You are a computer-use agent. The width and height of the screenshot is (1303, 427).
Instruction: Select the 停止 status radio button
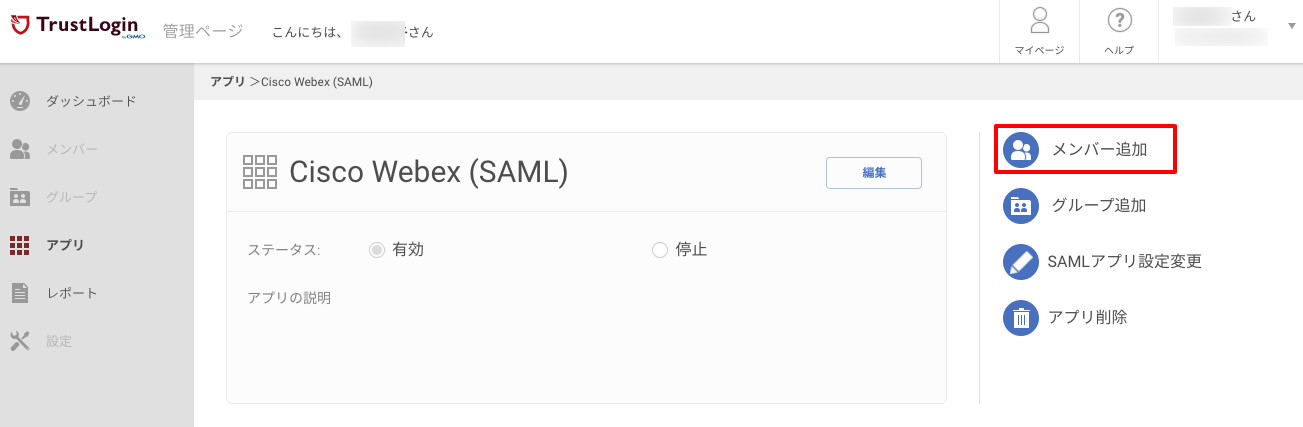pyautogui.click(x=659, y=250)
